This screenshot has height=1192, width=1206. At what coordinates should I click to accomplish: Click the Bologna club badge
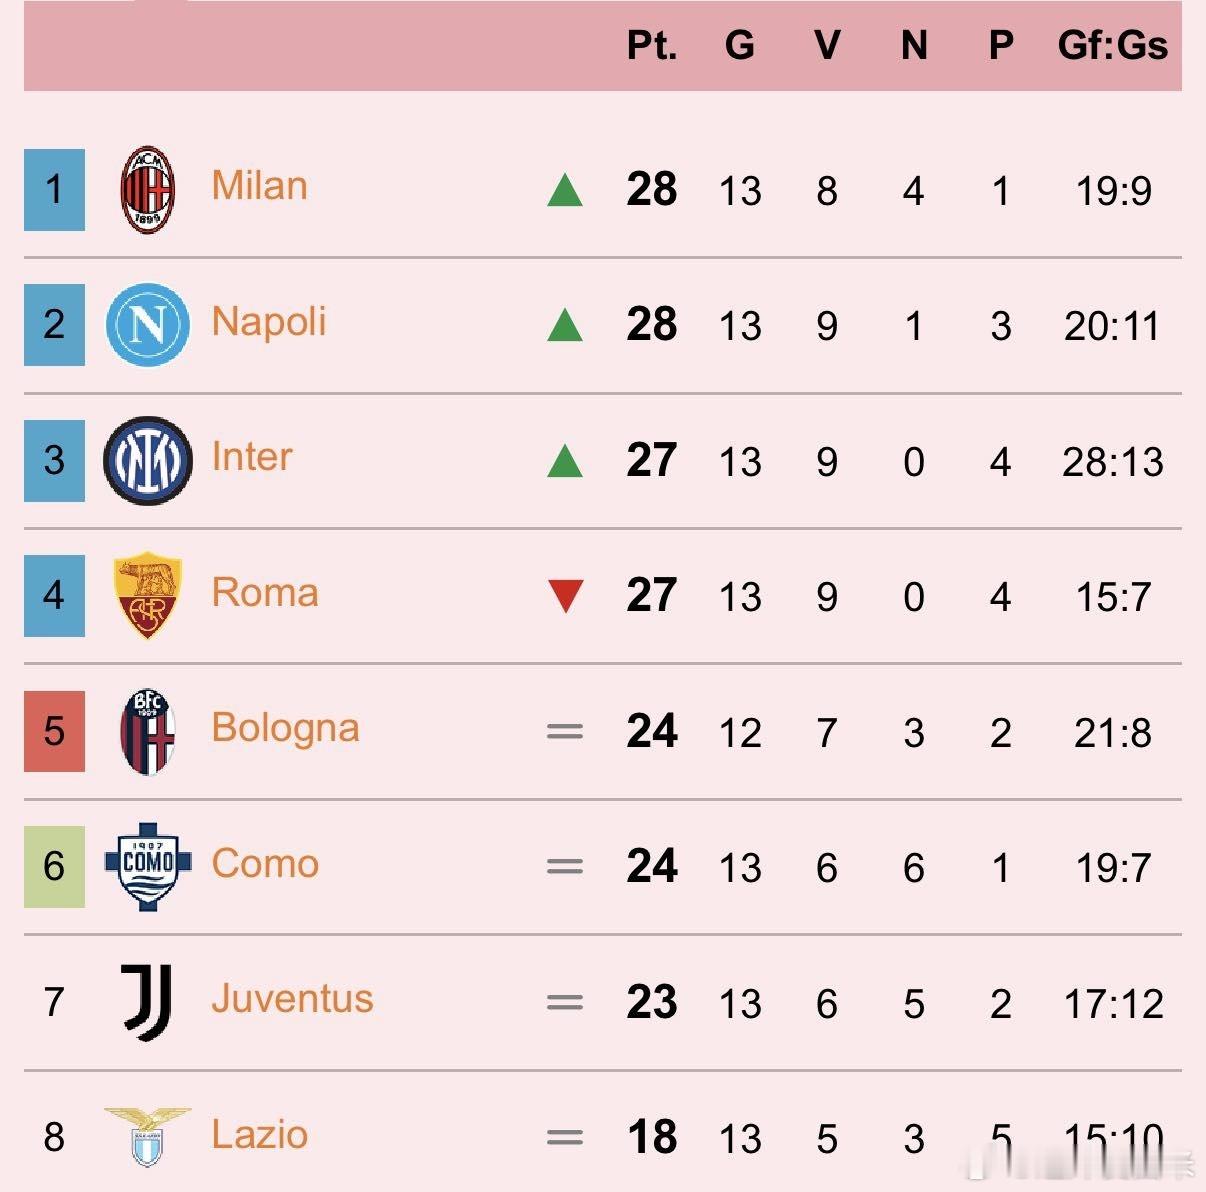pos(148,732)
